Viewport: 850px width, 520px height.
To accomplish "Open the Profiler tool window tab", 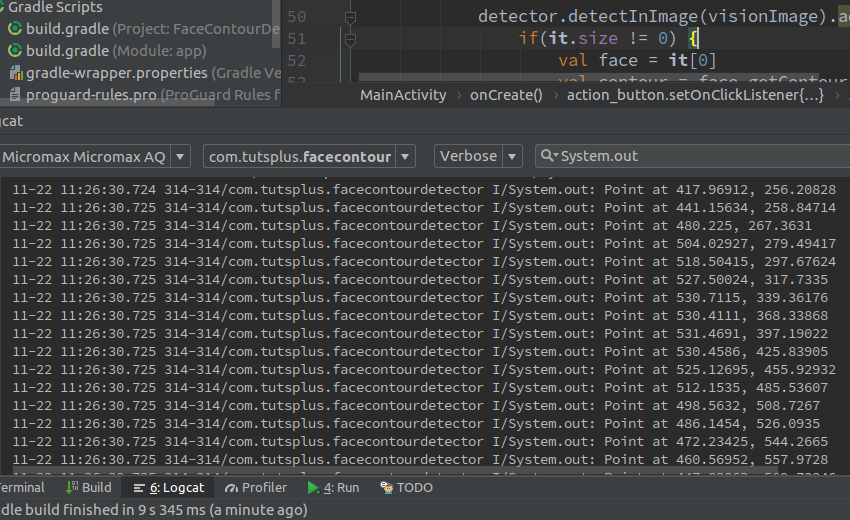I will coord(255,488).
